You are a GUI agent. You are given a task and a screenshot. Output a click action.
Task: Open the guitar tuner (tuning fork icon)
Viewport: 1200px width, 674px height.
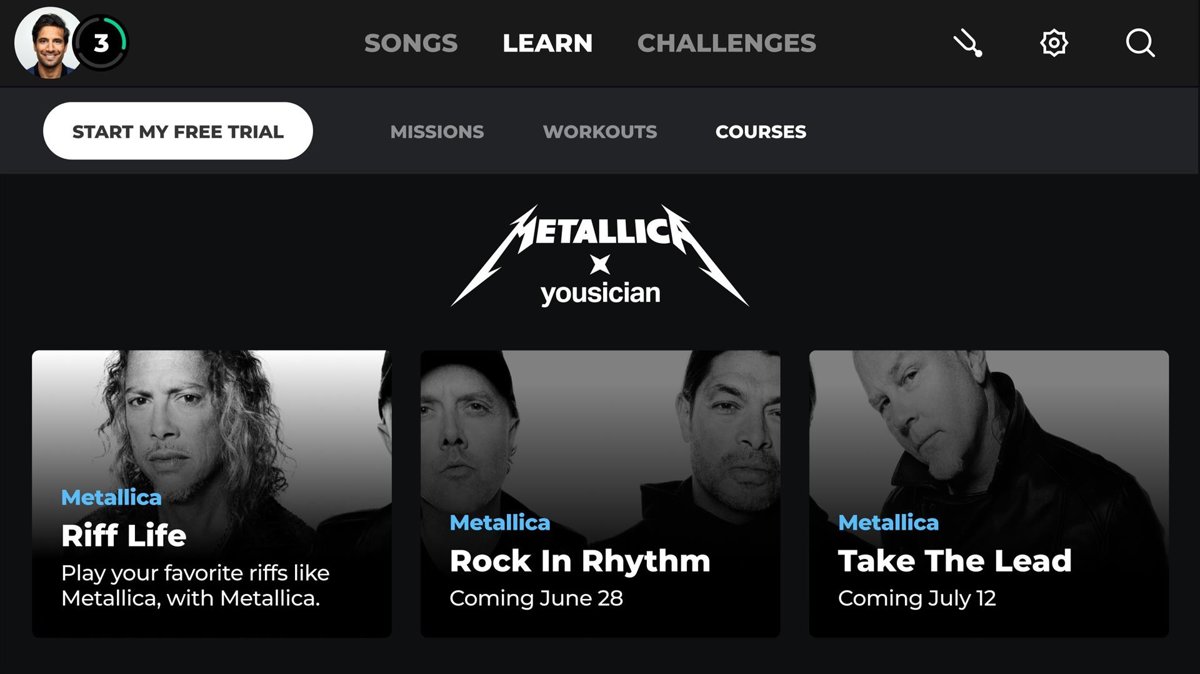967,43
